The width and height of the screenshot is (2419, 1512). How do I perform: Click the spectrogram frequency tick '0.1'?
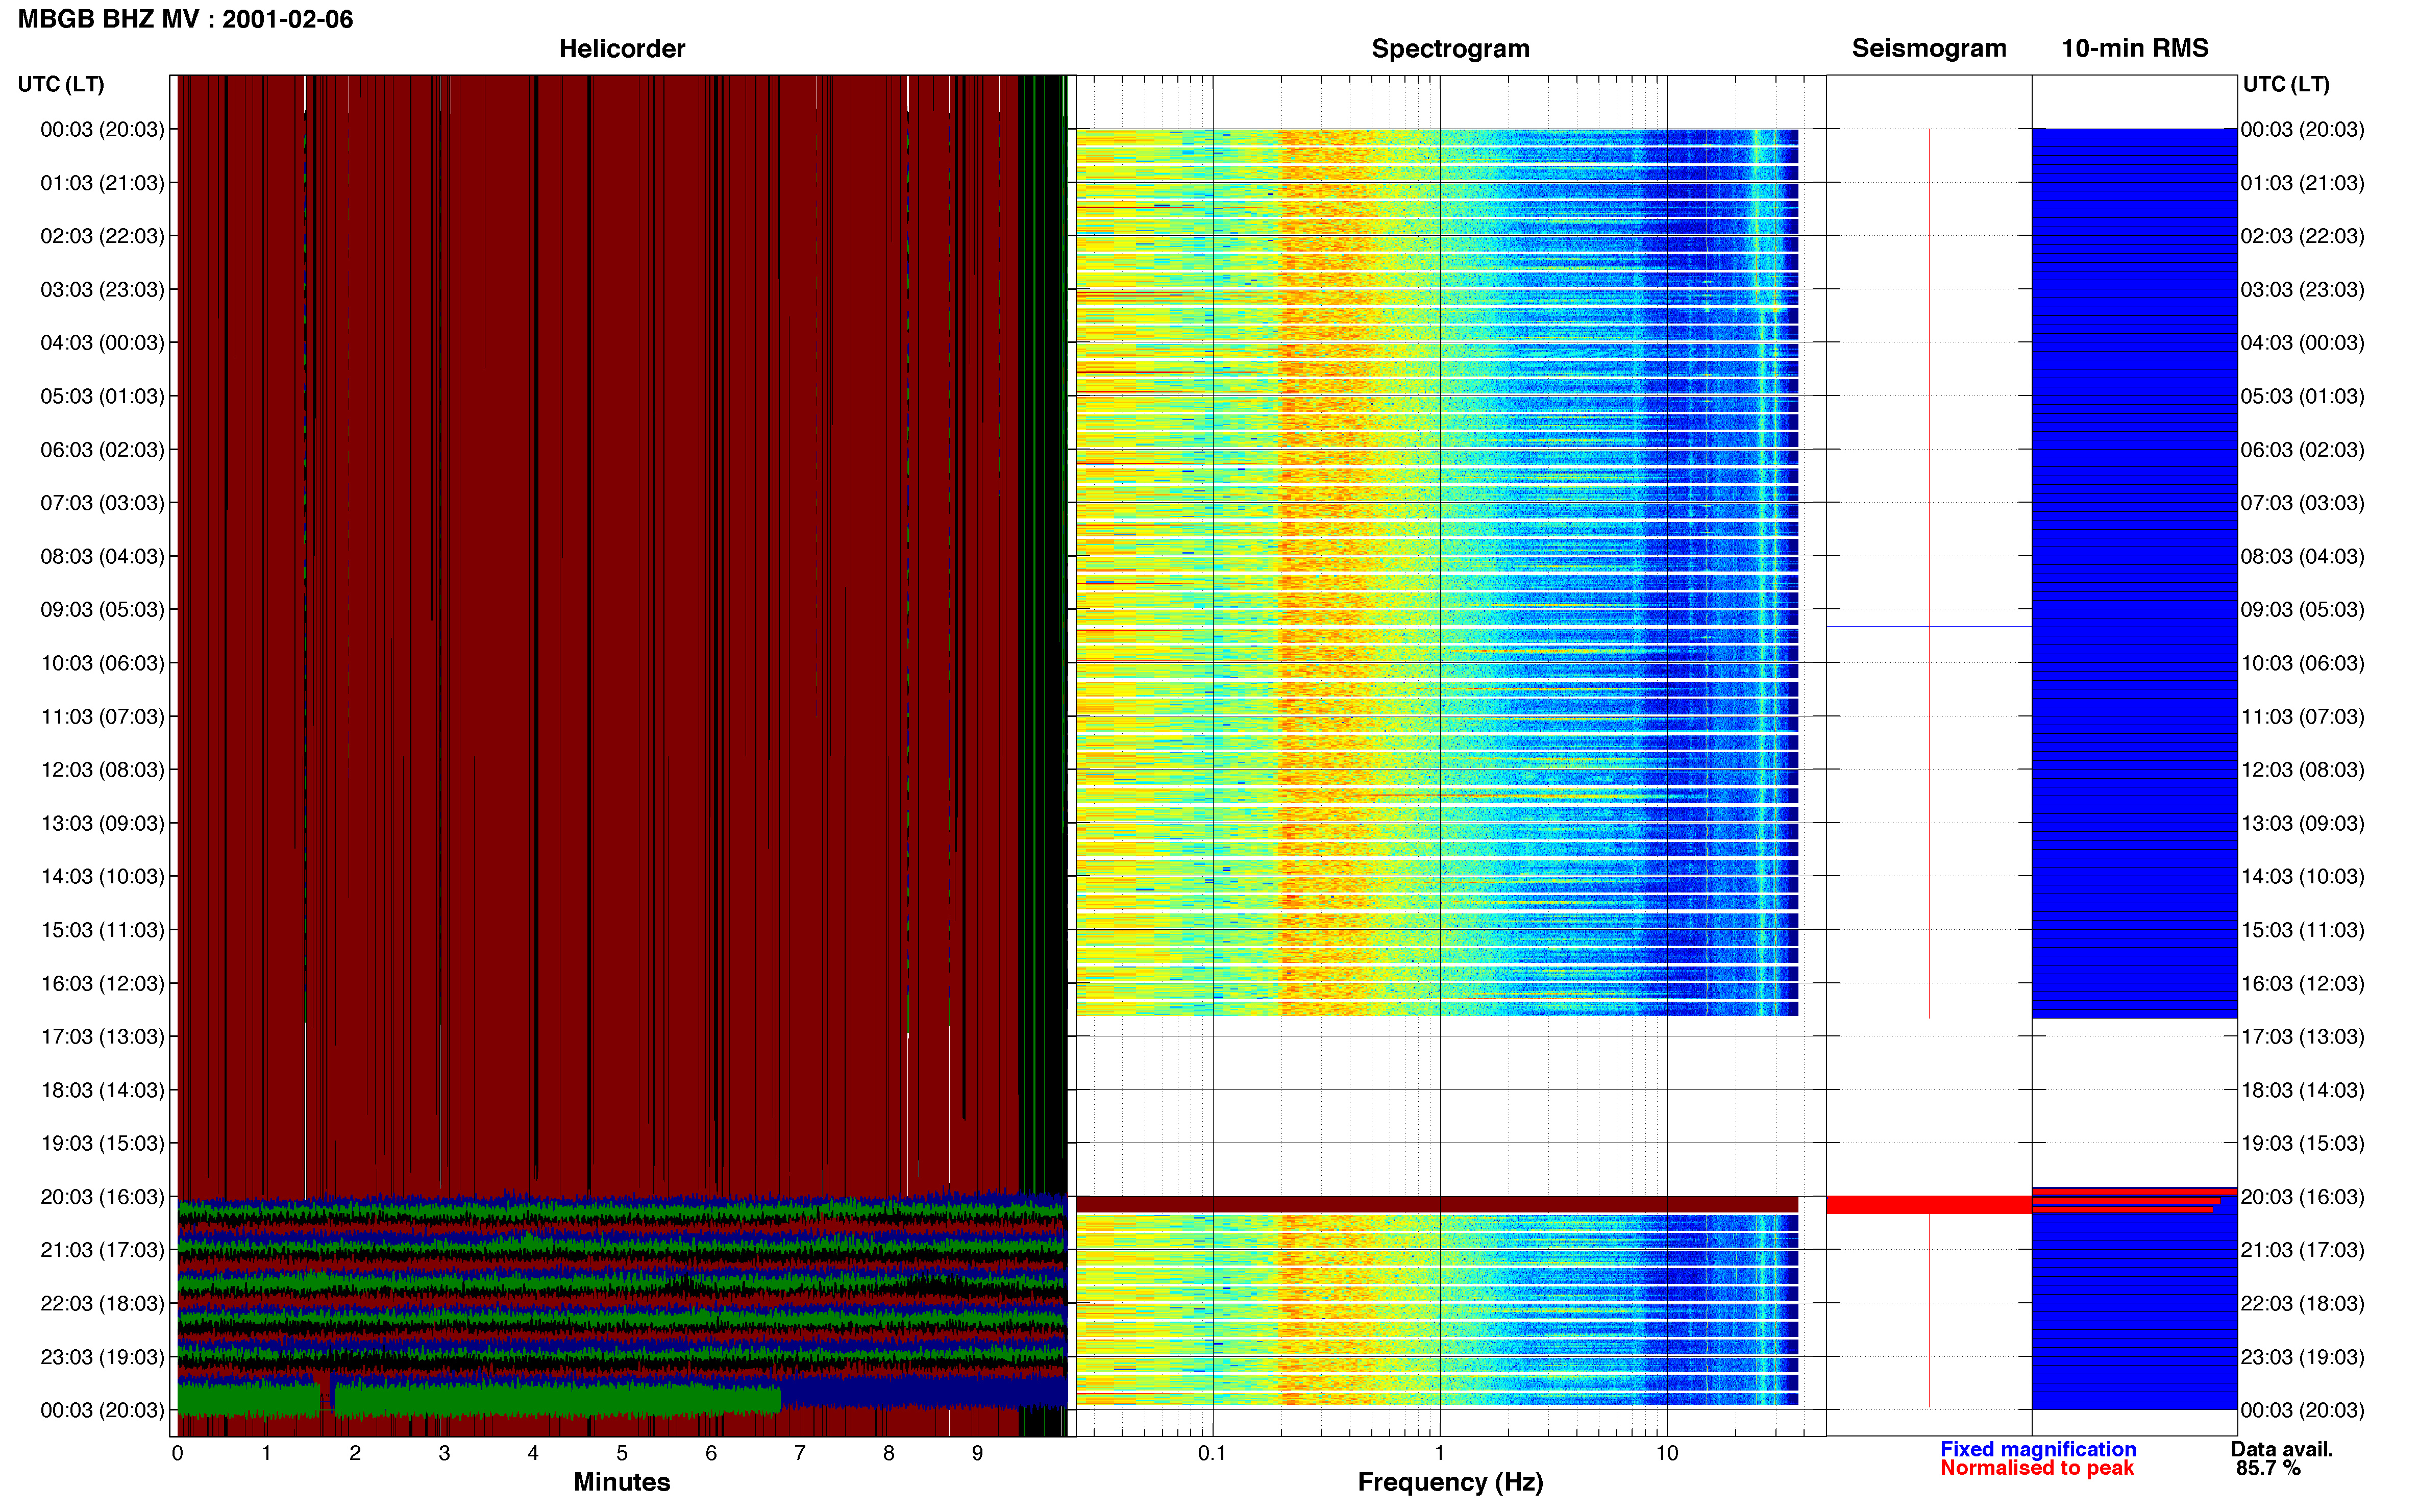[1212, 1453]
